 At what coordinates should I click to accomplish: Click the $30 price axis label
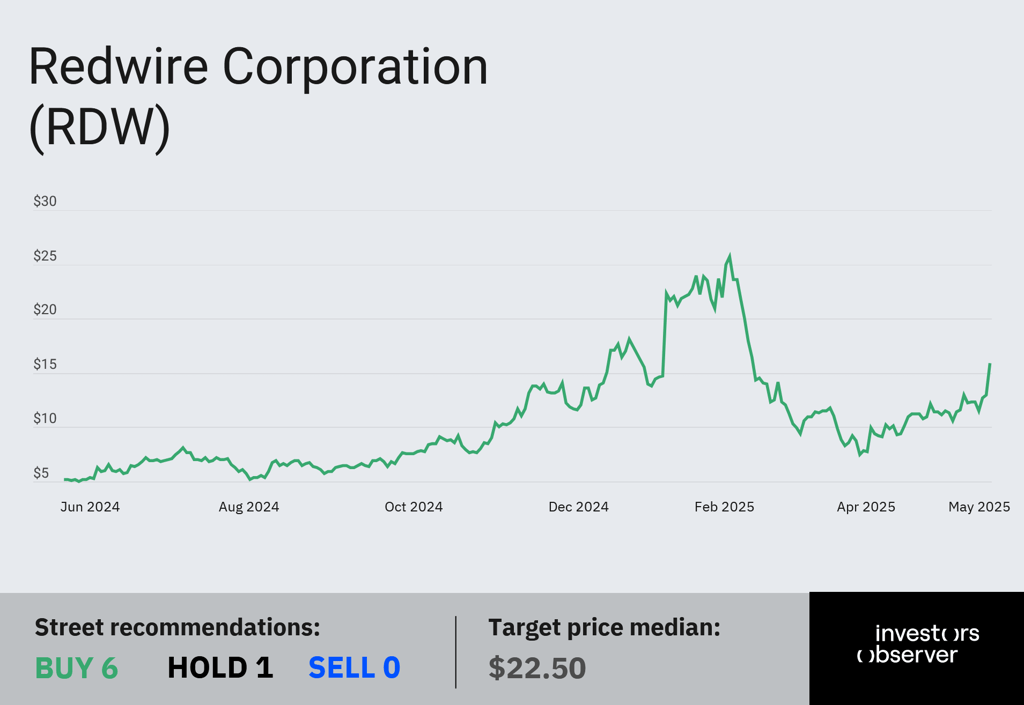(45, 202)
